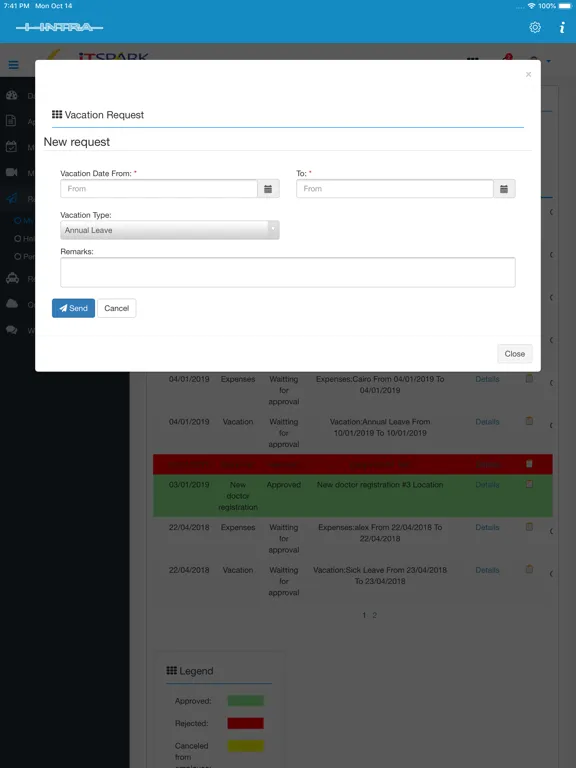This screenshot has height=768, width=576.
Task: Open Details link for New doctor registration row
Action: point(487,485)
